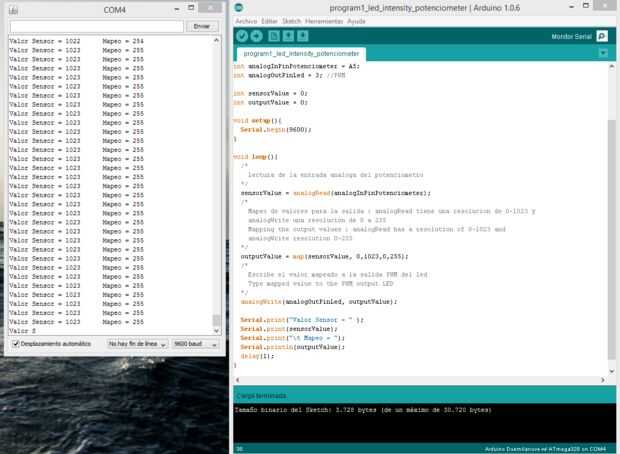620x454 pixels.
Task: Open the 9600 baud dropdown
Action: click(195, 344)
